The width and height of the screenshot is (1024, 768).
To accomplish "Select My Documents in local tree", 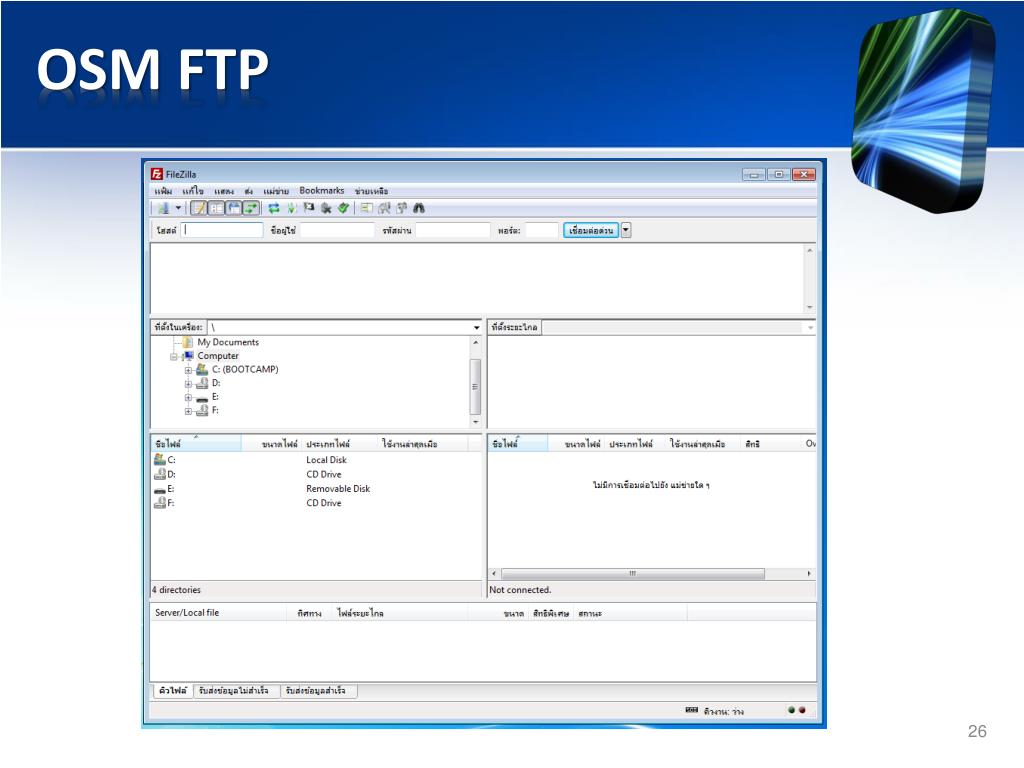I will pos(228,342).
